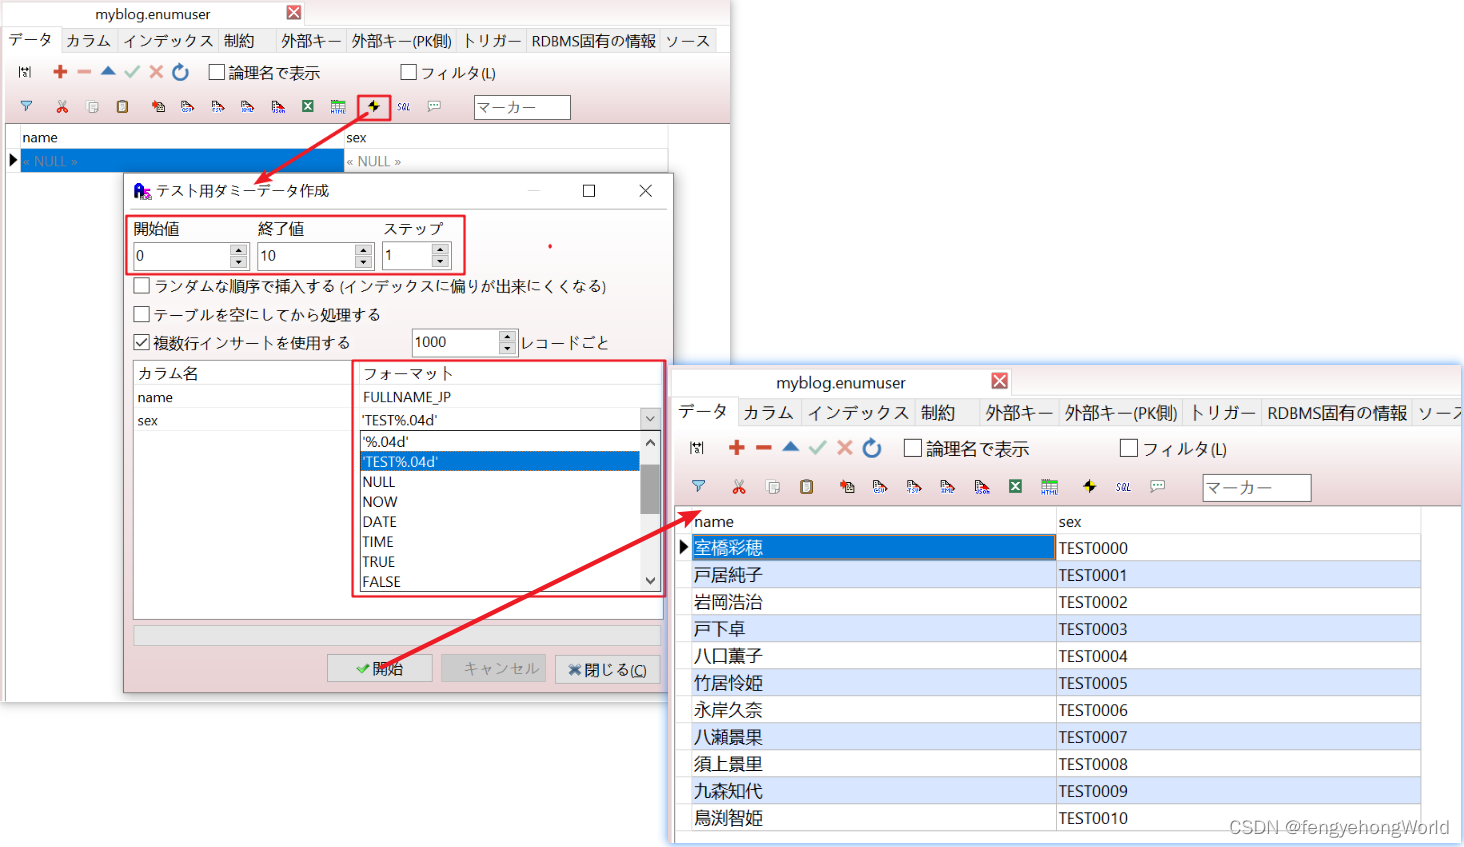Click the キャンセル button in dummy data dialog
The height and width of the screenshot is (847, 1464).
[x=494, y=668]
